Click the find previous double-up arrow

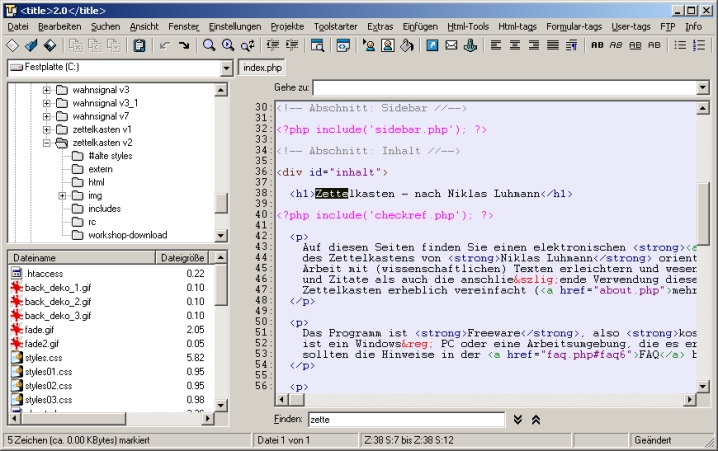click(x=535, y=420)
